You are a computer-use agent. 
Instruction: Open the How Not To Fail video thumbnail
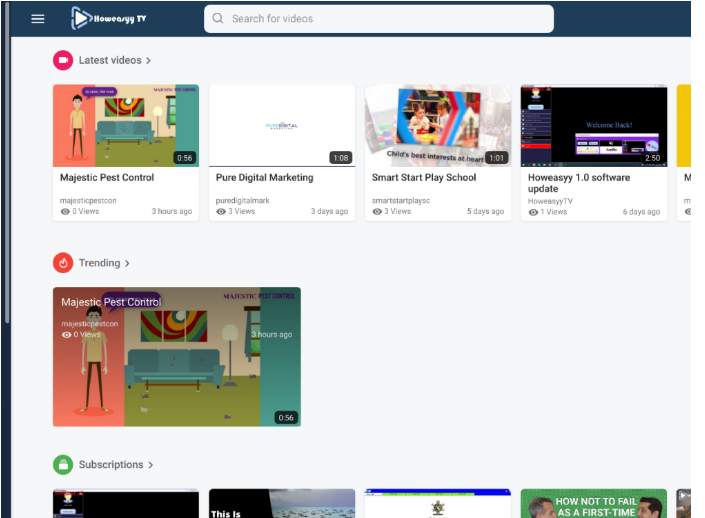[594, 504]
